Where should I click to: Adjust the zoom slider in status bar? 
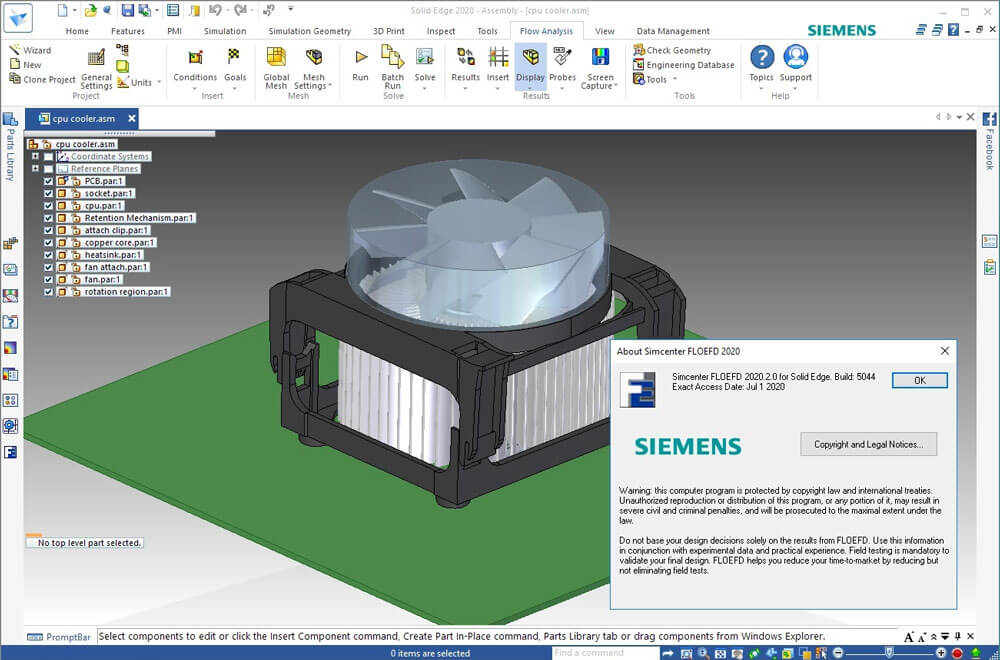(889, 652)
